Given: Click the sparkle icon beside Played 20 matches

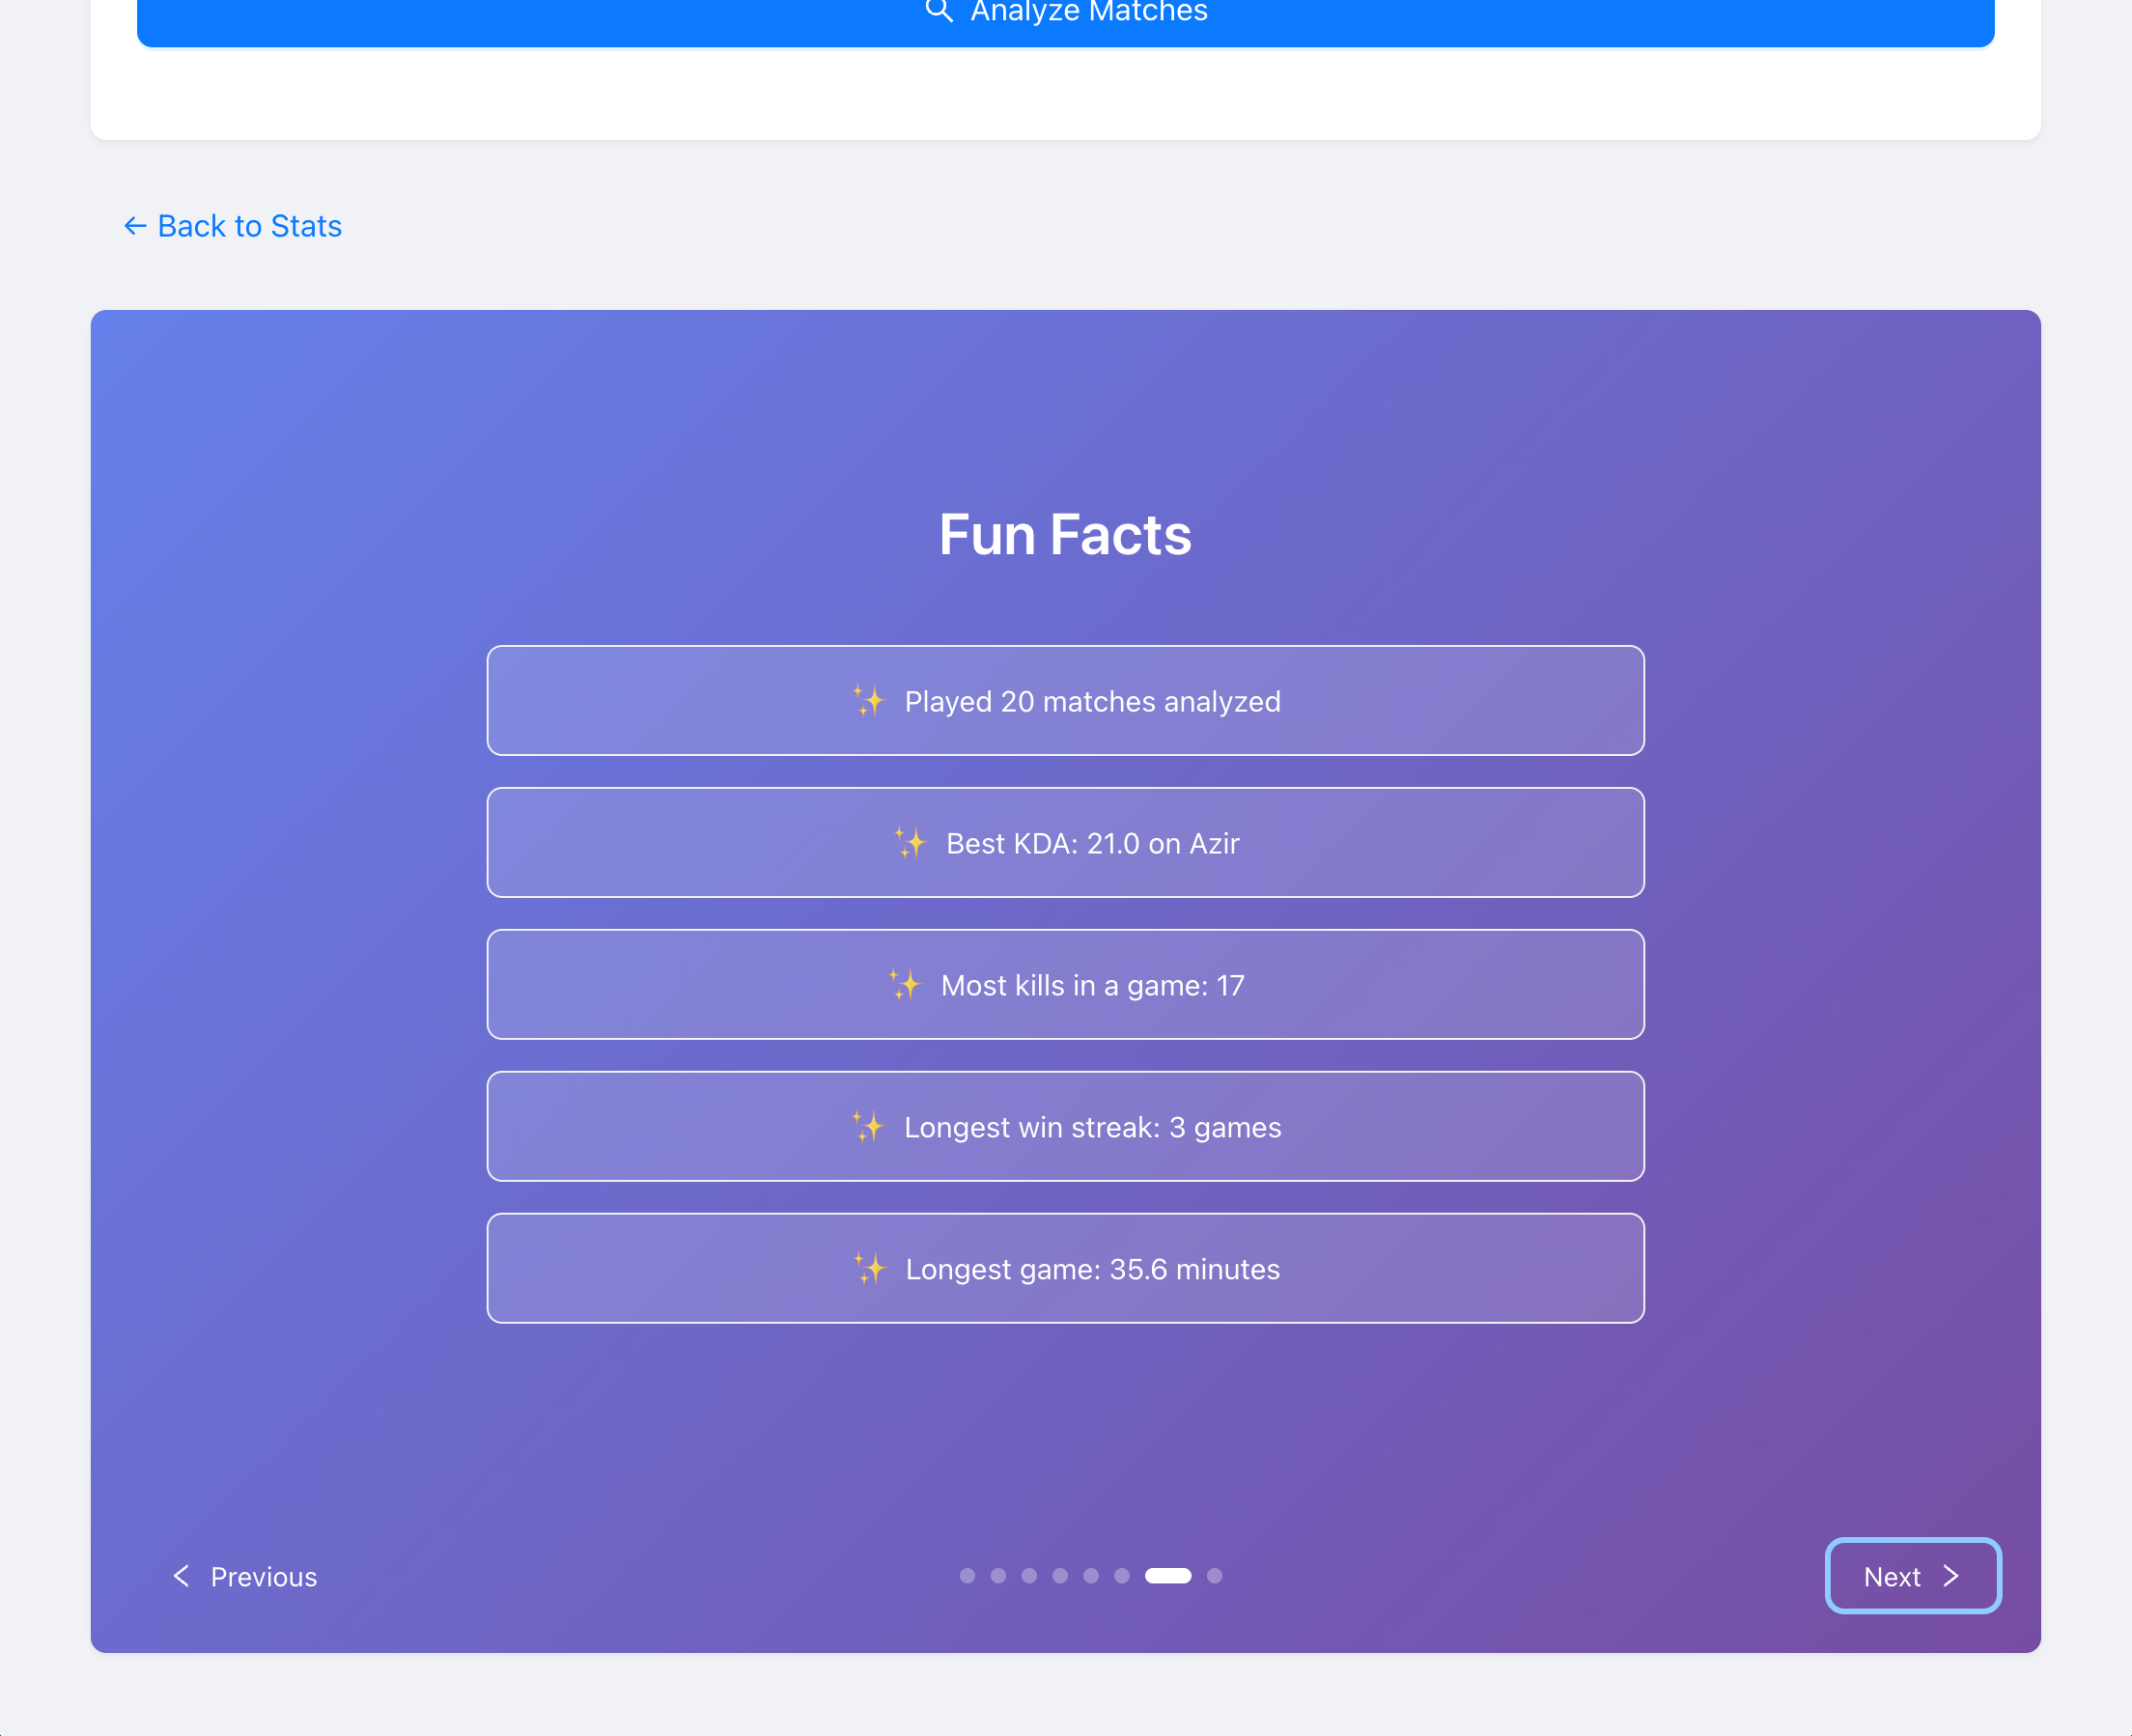Looking at the screenshot, I should [869, 701].
